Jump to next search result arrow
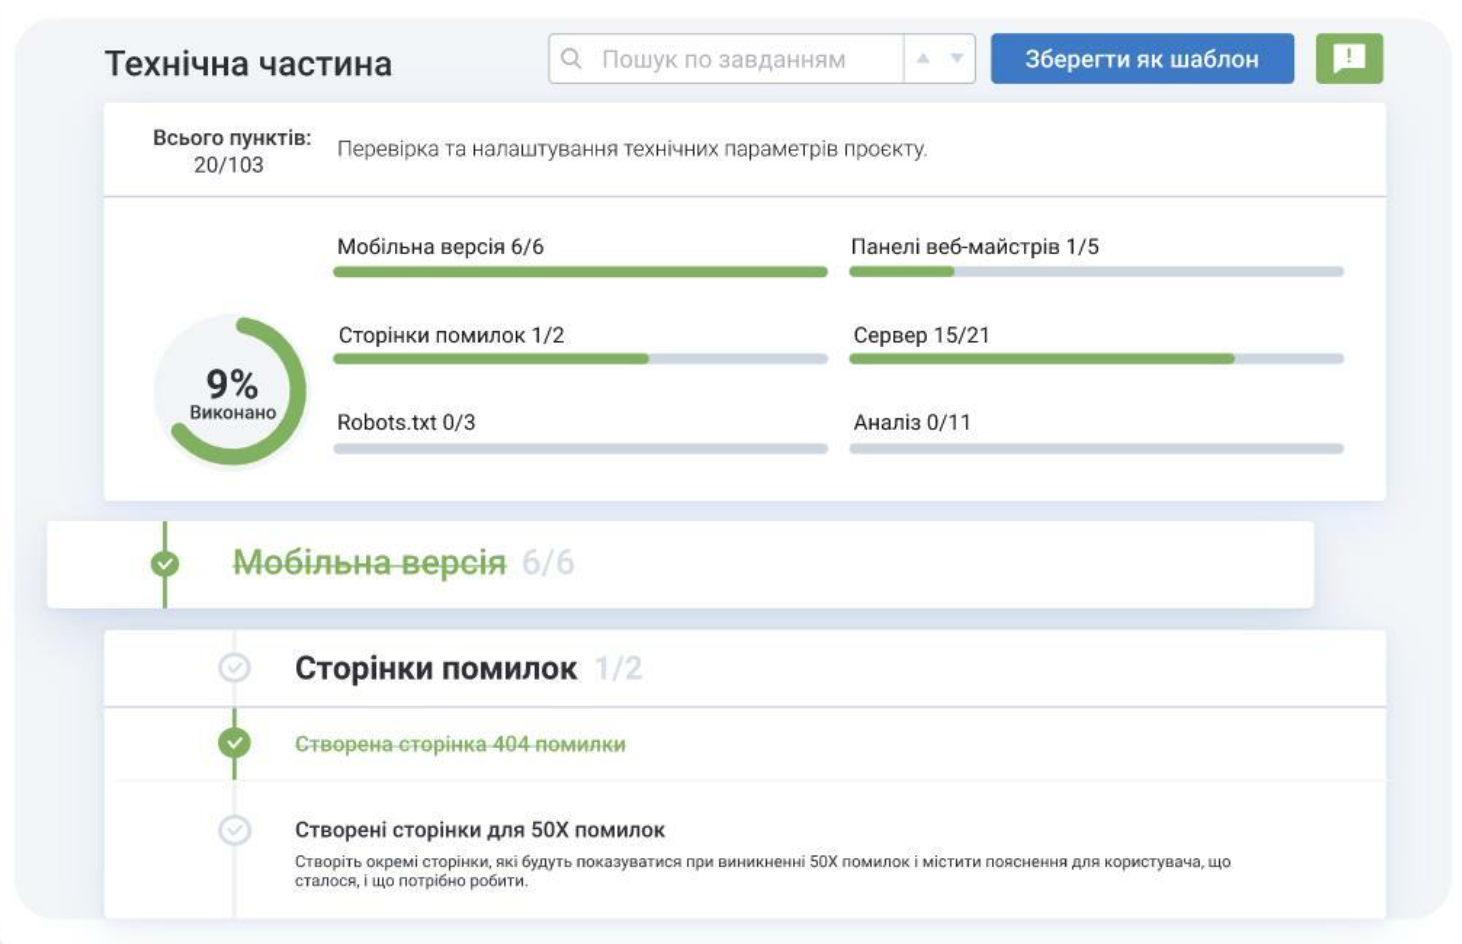This screenshot has height=944, width=1462. [x=957, y=59]
